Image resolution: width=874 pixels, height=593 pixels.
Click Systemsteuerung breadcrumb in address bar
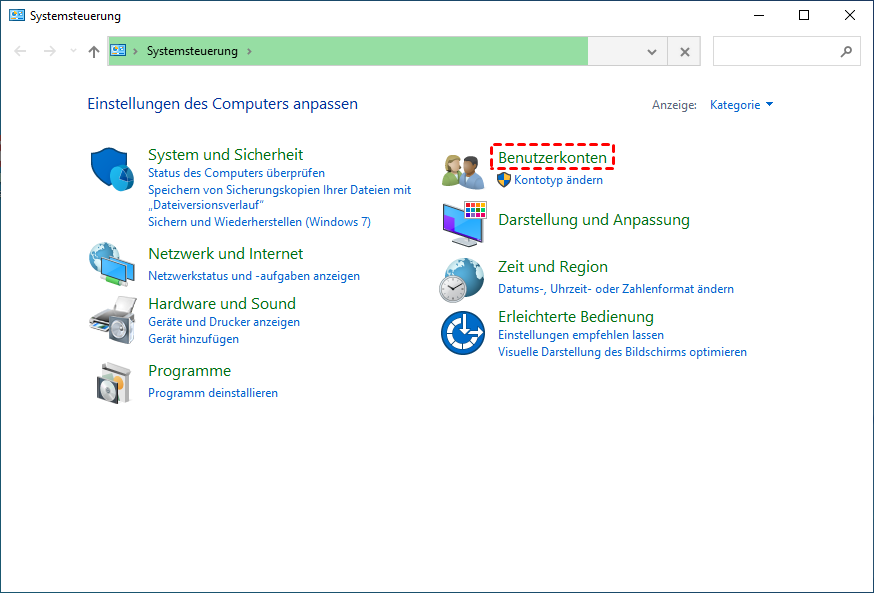point(192,51)
